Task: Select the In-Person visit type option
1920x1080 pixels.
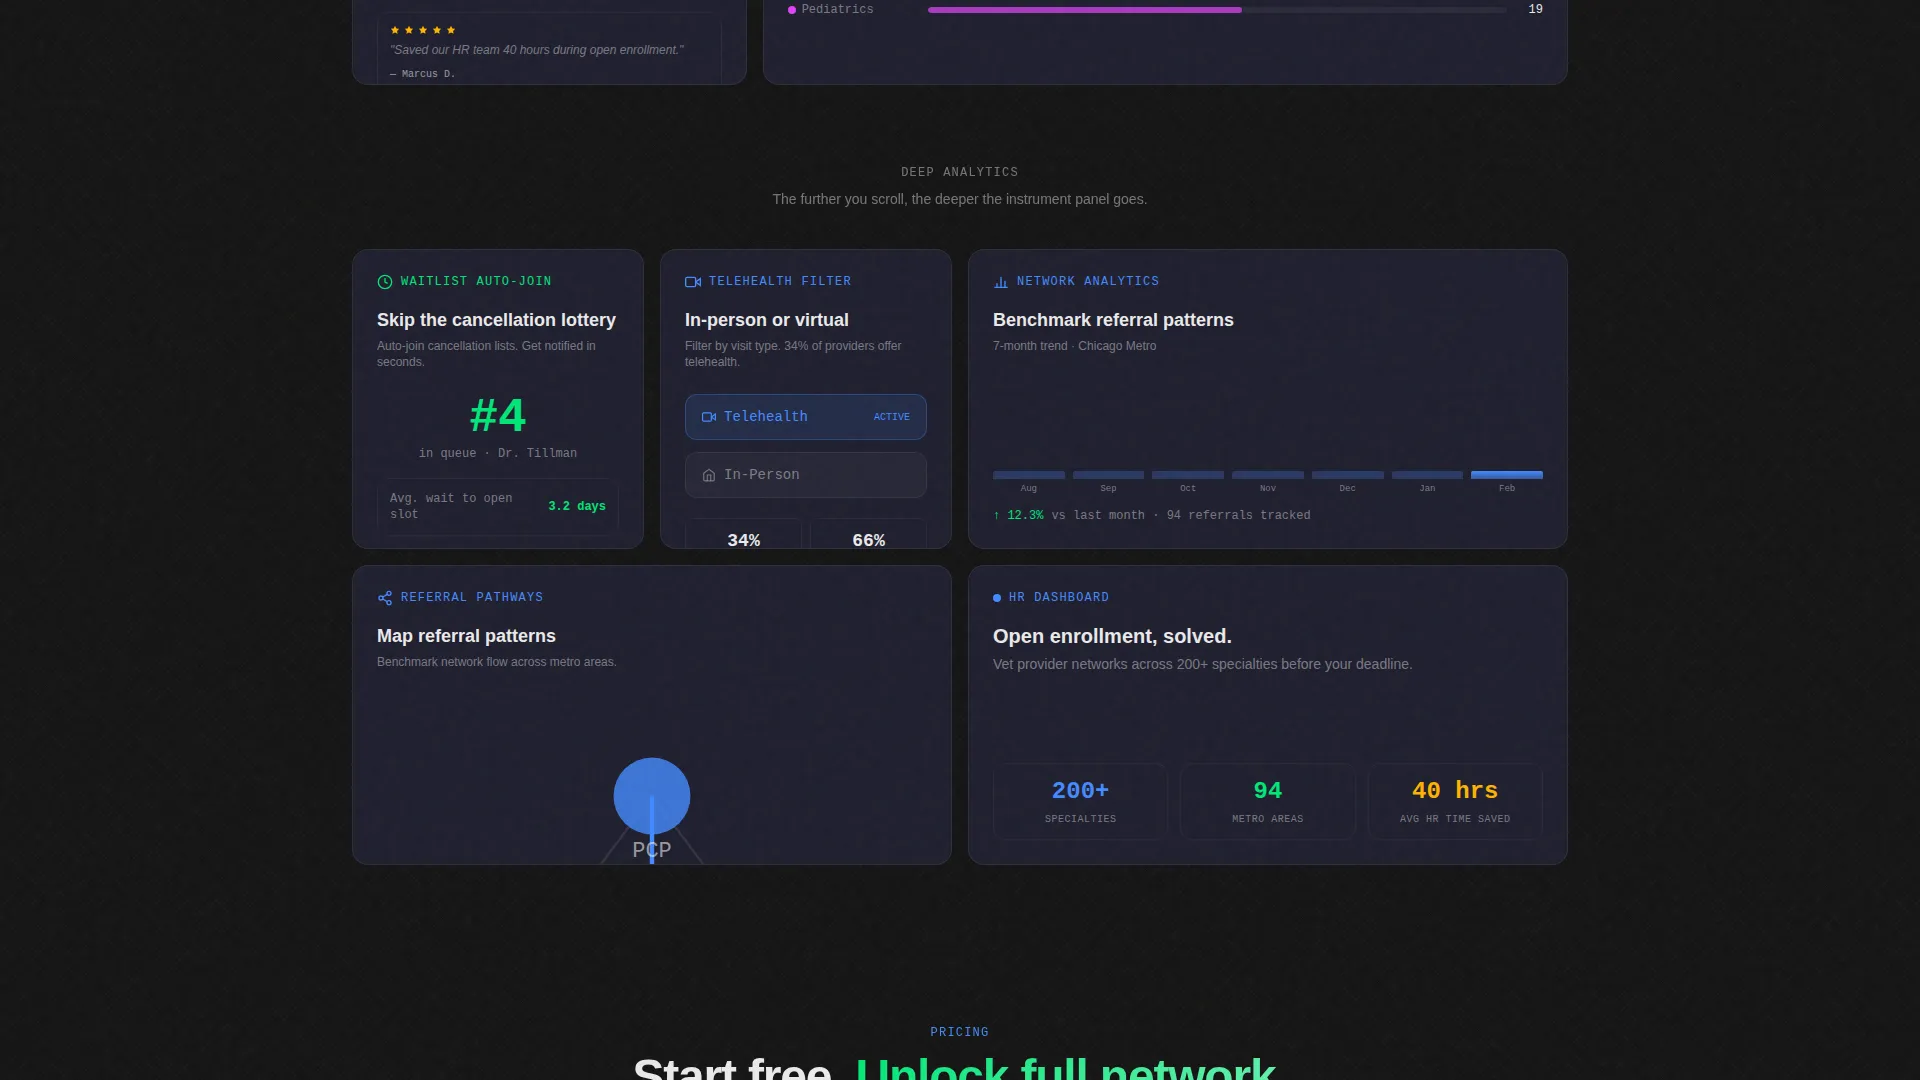Action: click(806, 475)
